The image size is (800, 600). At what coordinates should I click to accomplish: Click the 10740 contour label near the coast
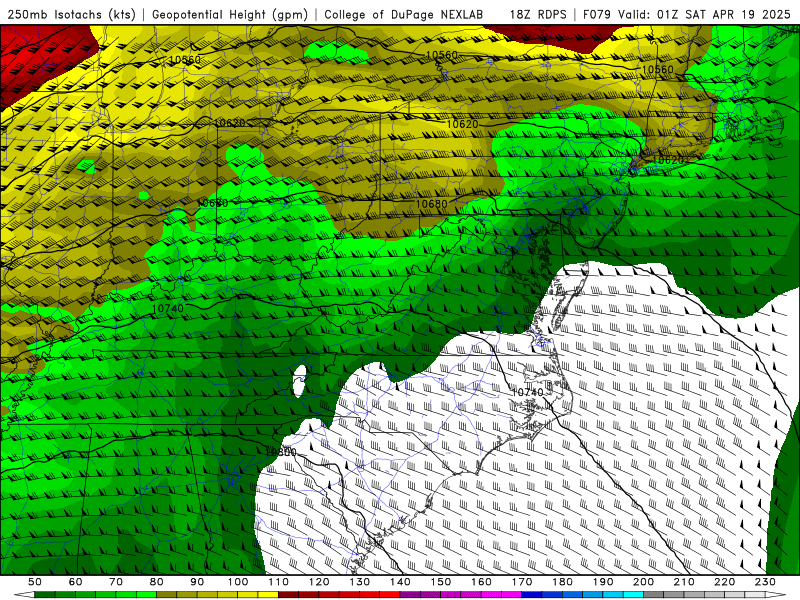(x=528, y=392)
